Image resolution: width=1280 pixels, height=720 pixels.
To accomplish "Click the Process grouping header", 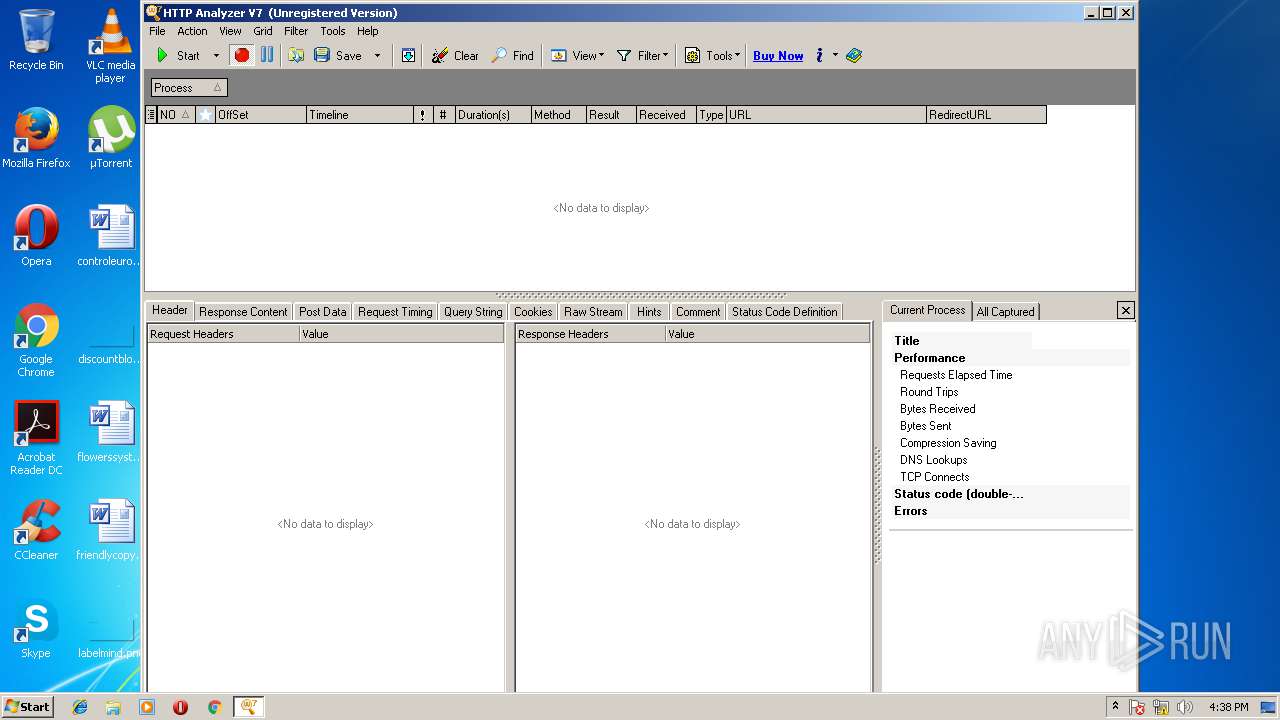I will pyautogui.click(x=188, y=88).
